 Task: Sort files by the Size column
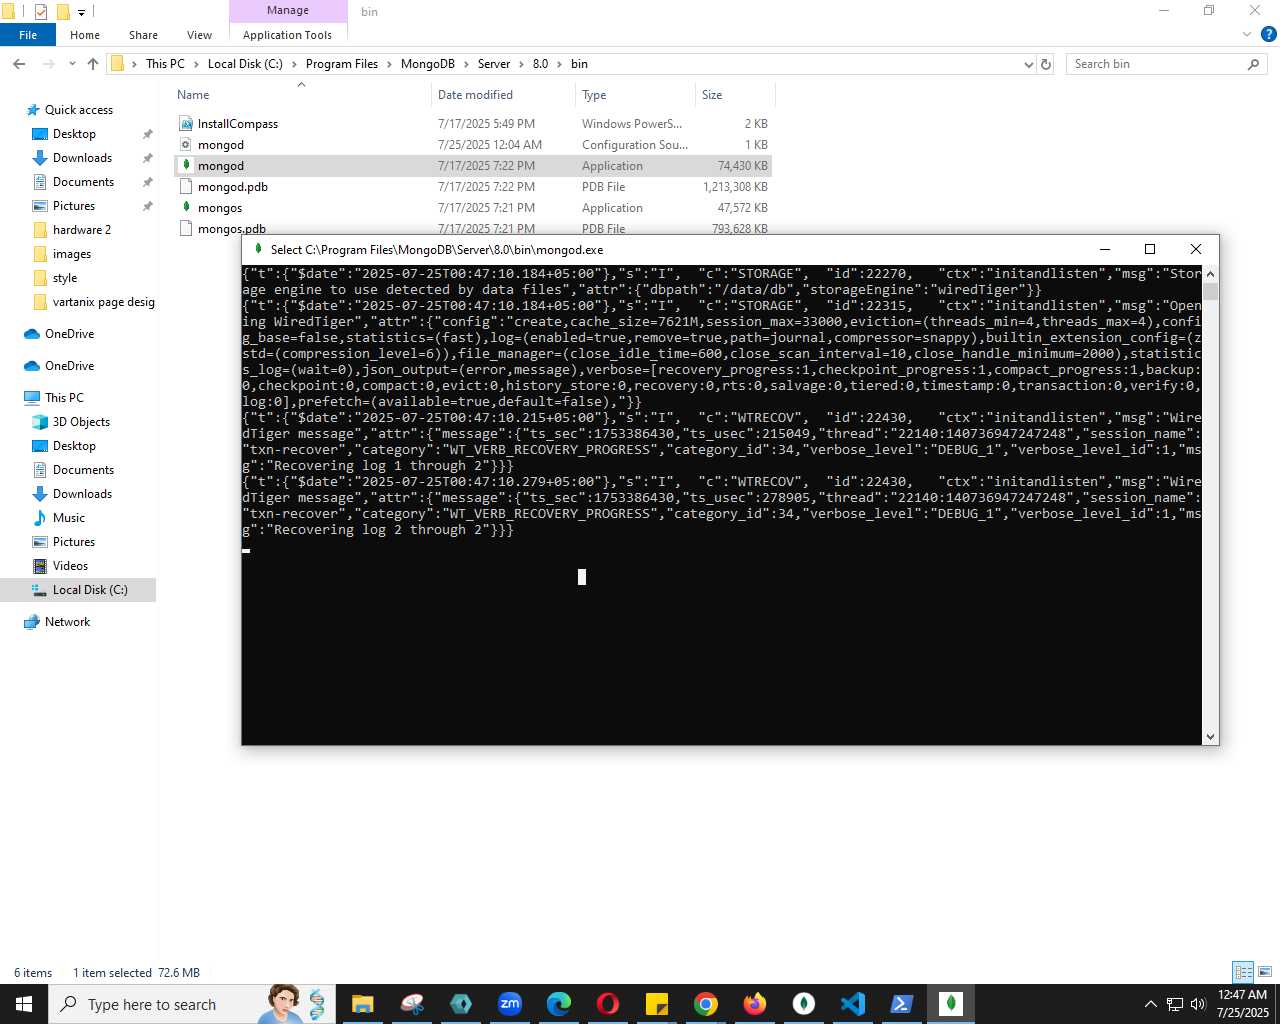pos(735,95)
